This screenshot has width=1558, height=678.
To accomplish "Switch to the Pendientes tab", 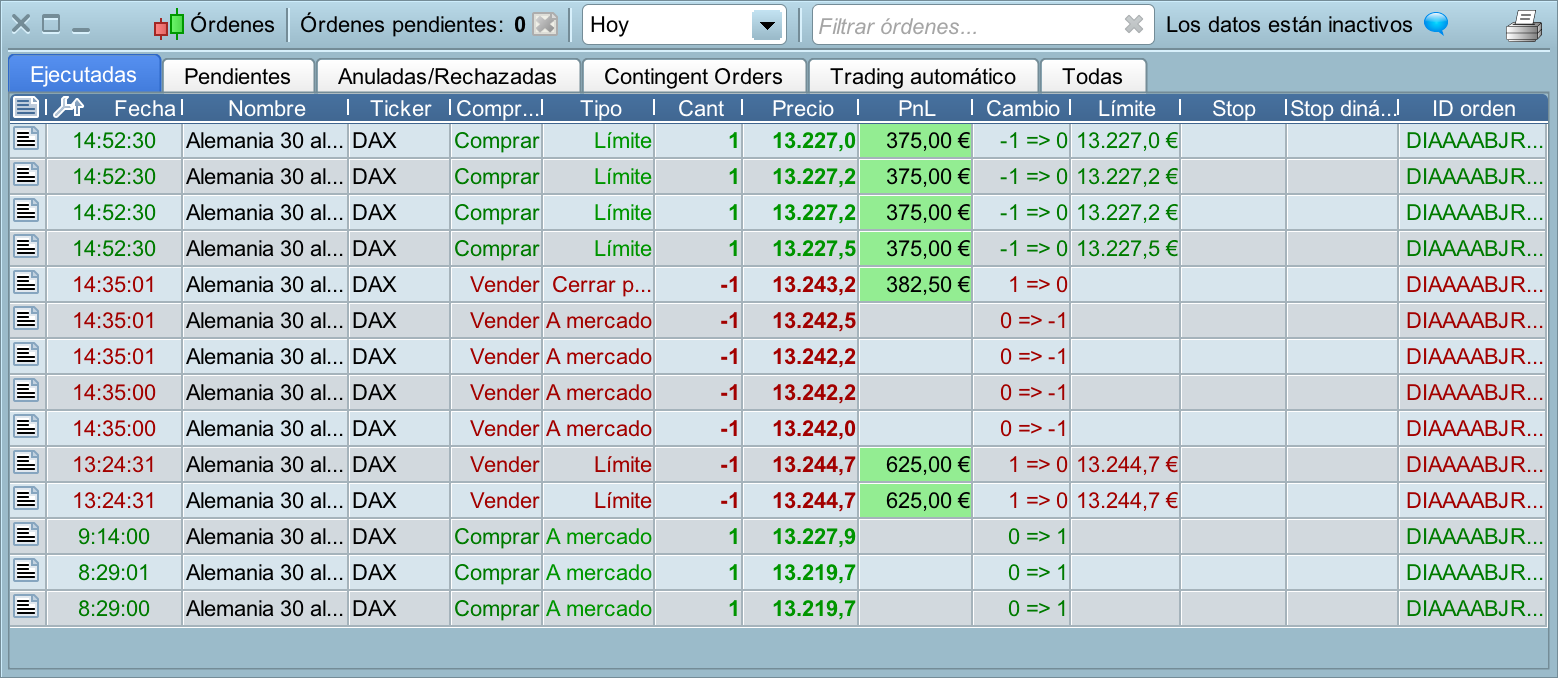I will coord(238,76).
